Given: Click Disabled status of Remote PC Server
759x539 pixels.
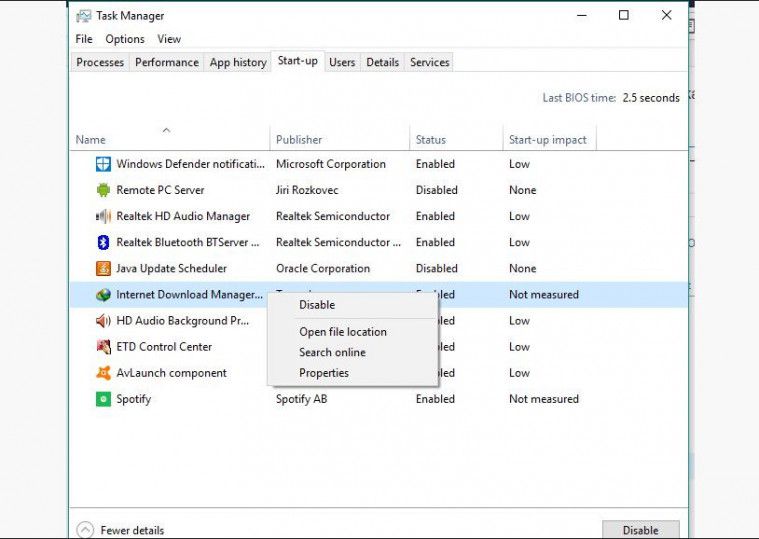Looking at the screenshot, I should 437,190.
